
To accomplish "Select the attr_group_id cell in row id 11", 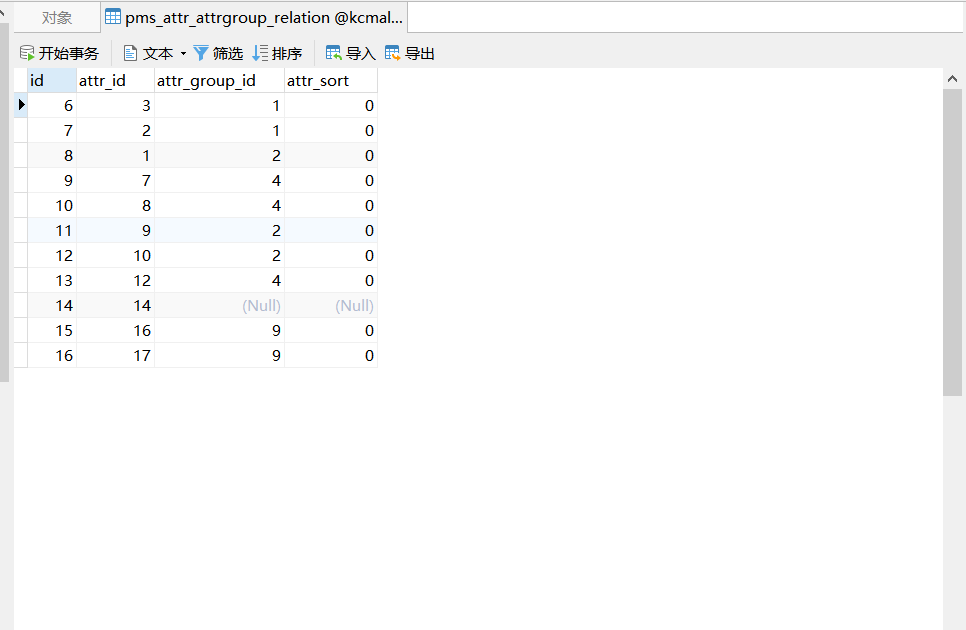I will click(219, 230).
